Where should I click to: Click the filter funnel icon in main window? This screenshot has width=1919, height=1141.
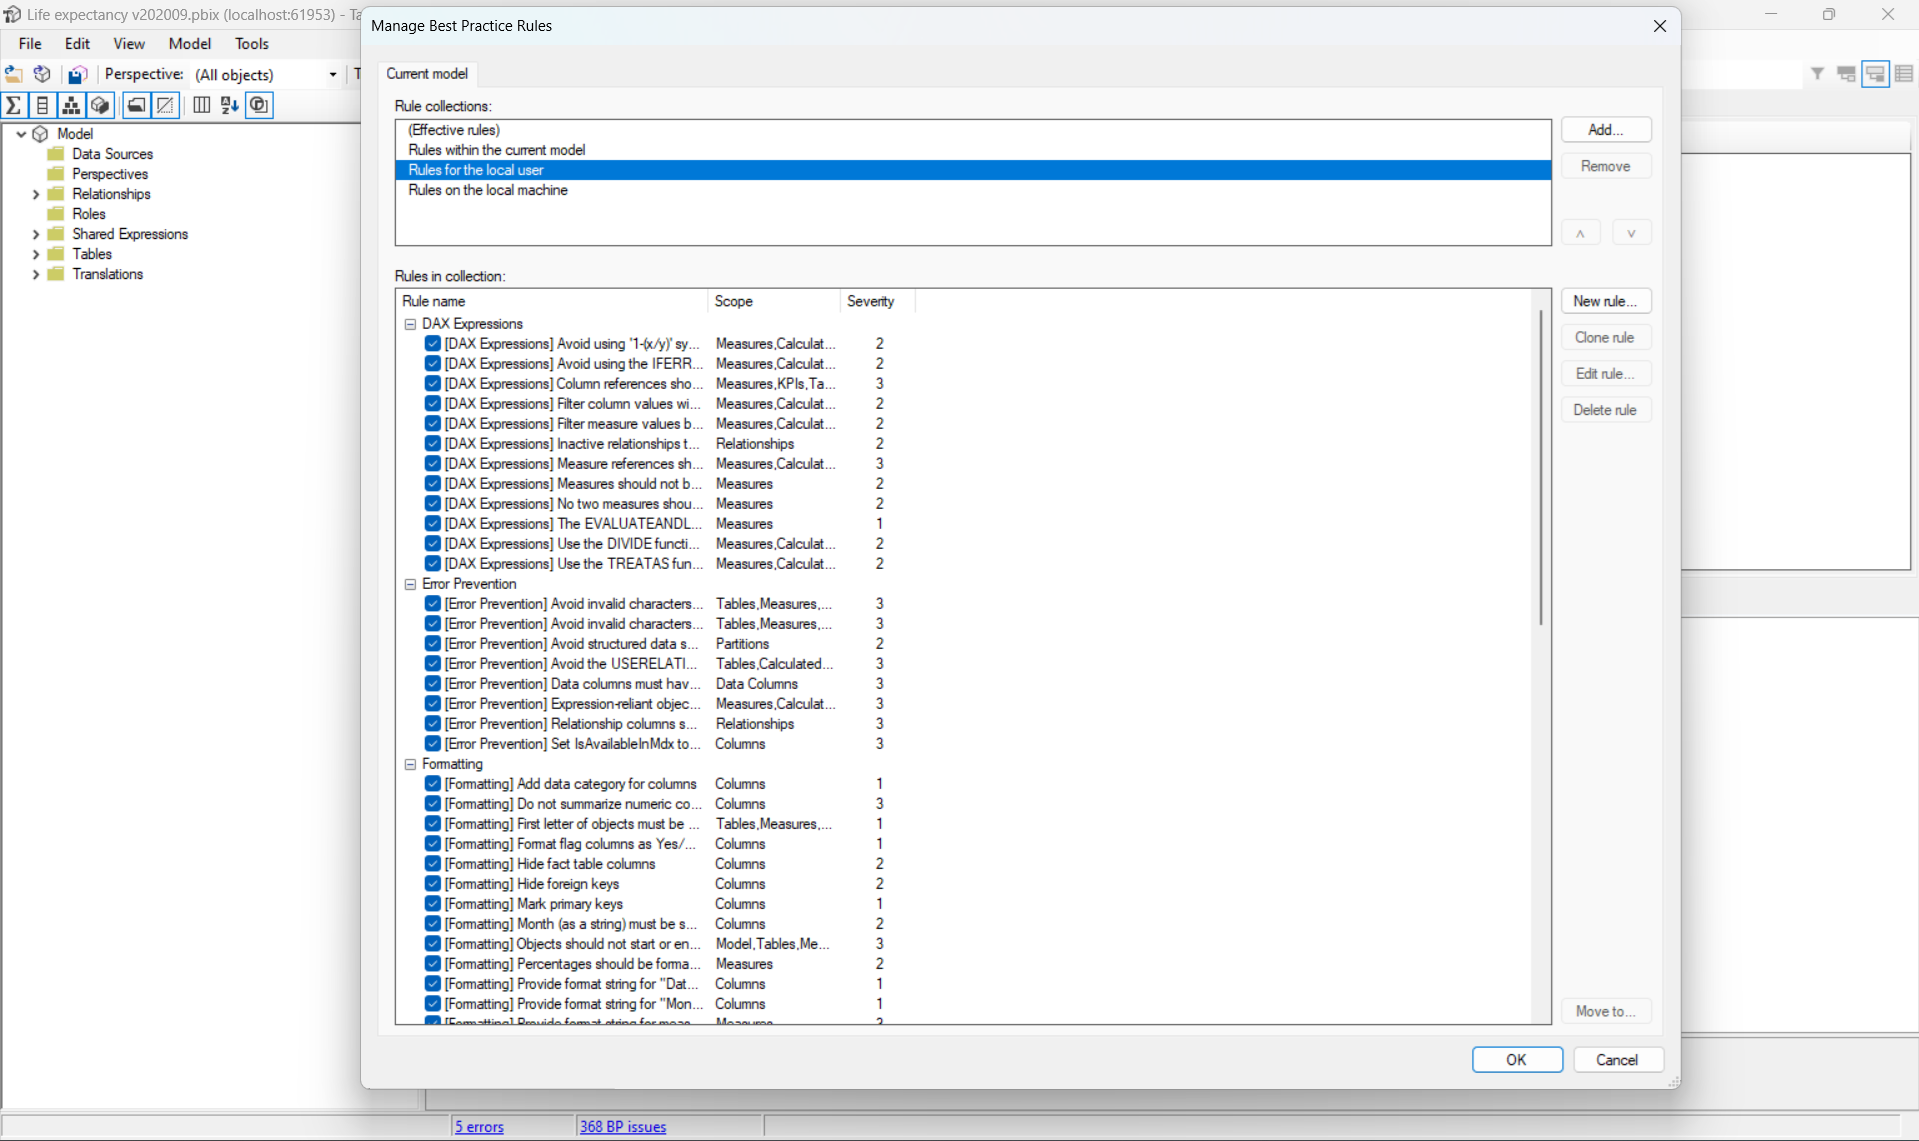coord(1817,74)
